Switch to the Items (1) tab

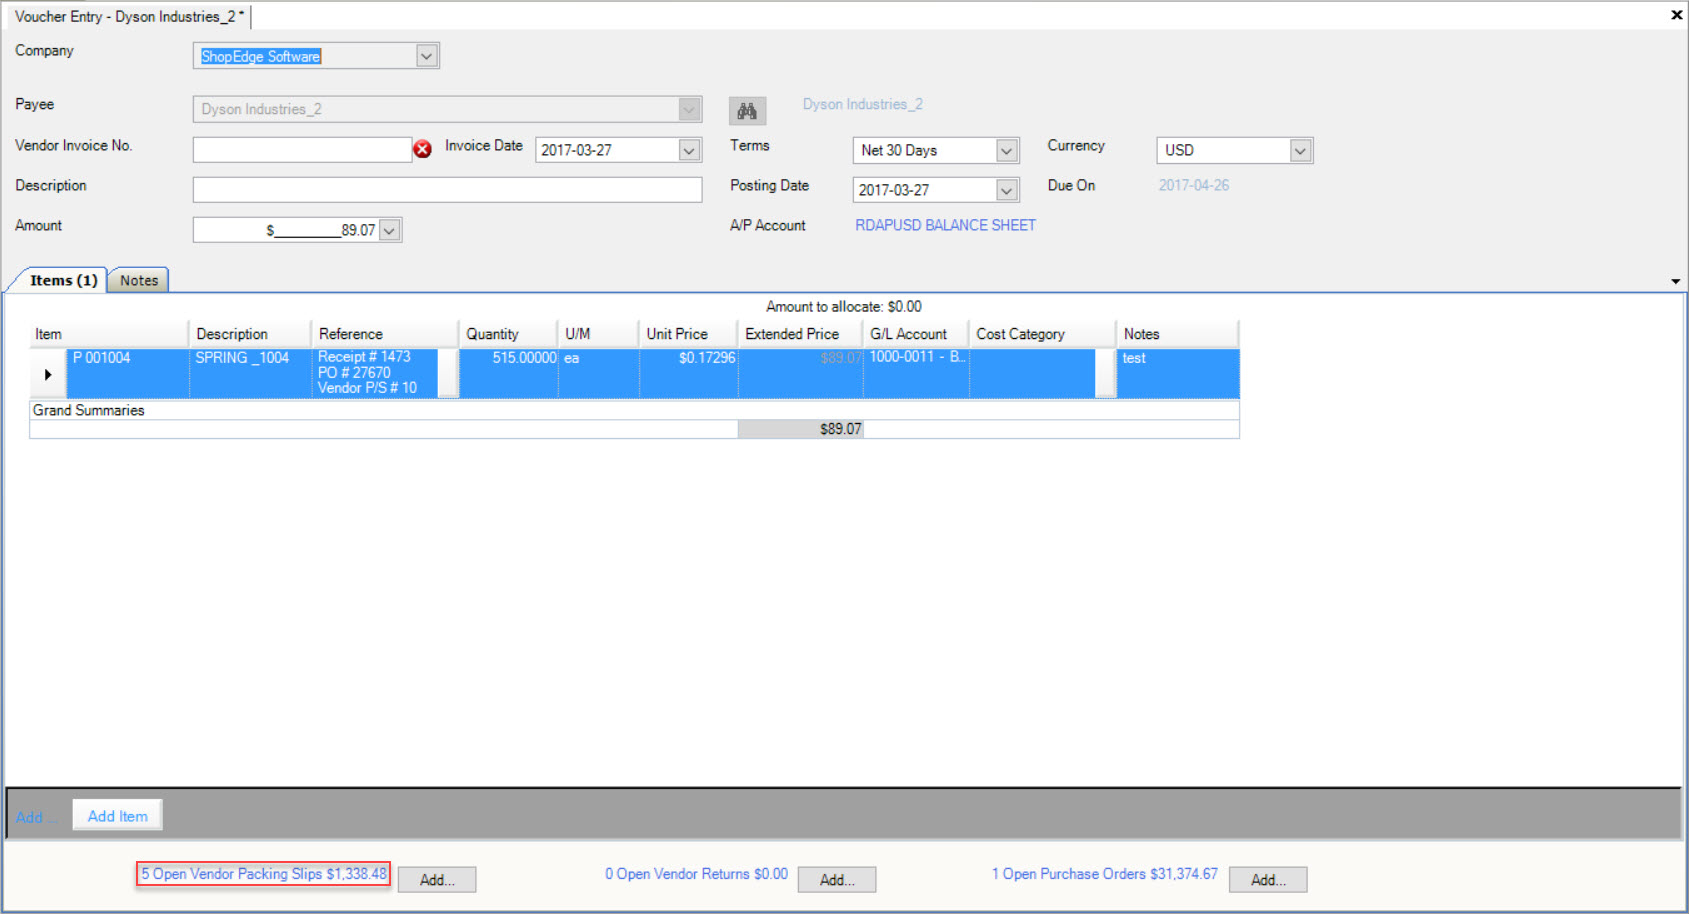click(x=63, y=280)
